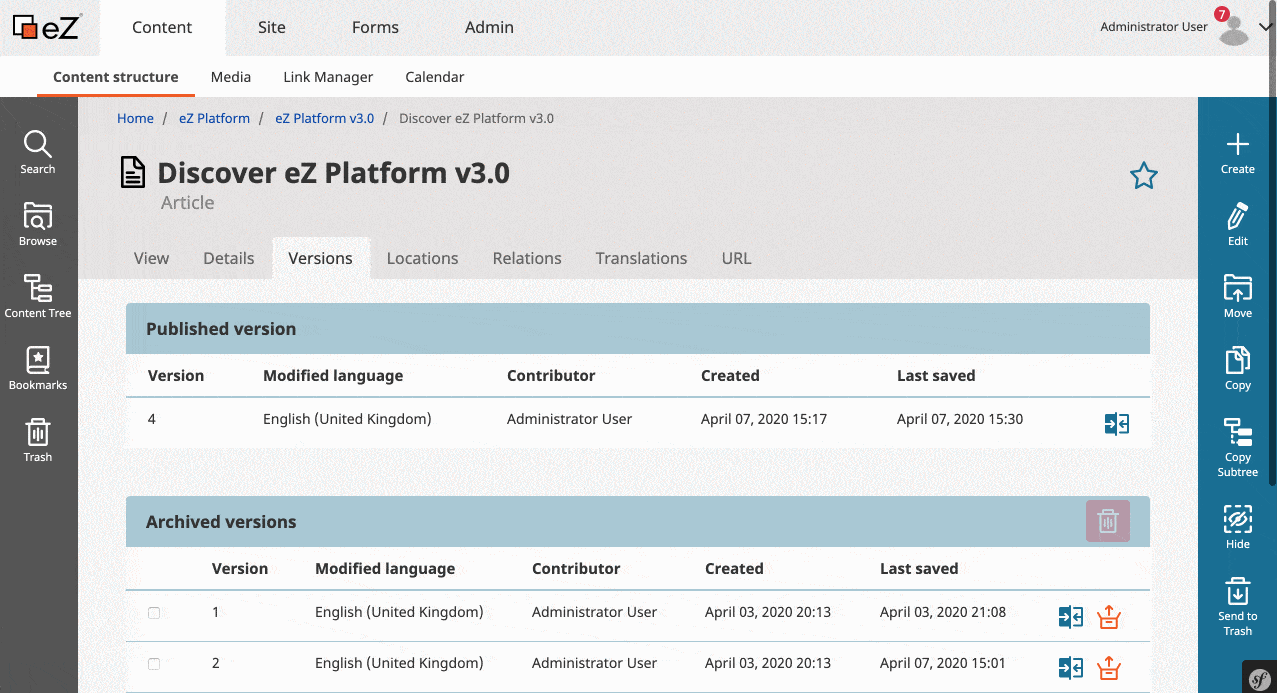Restore archived version 2

(x=1108, y=667)
